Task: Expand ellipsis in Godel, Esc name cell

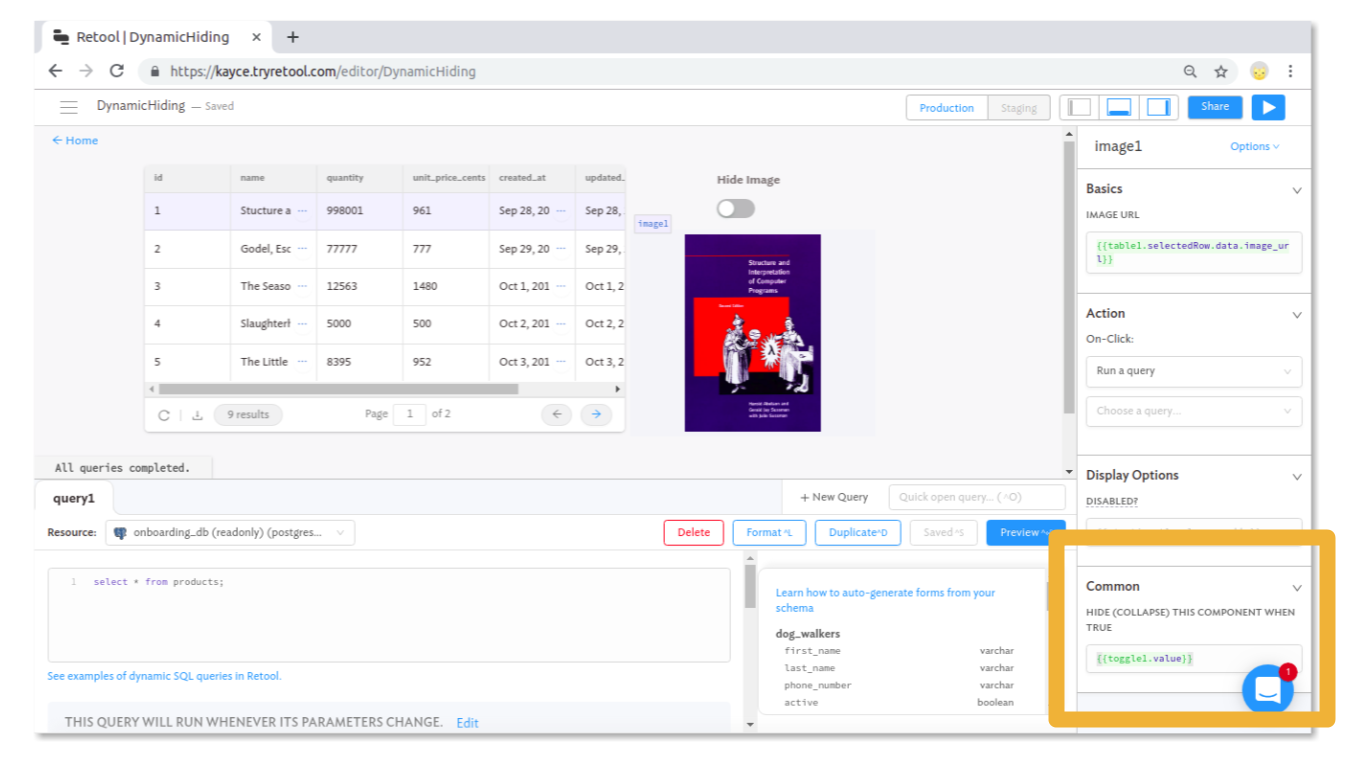Action: (x=302, y=249)
